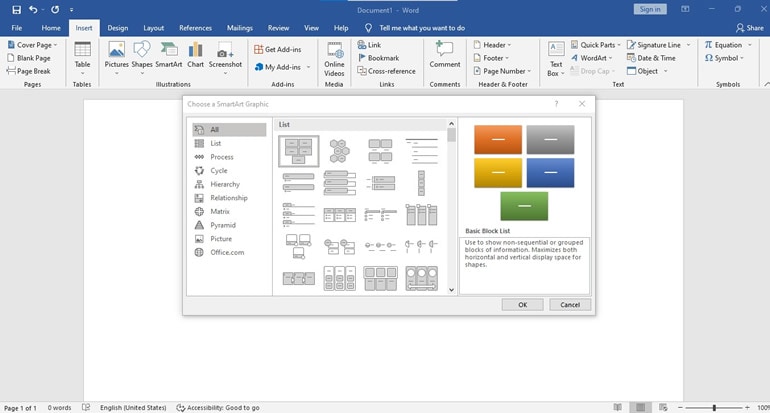Add a Comment from the ribbon
This screenshot has width=770, height=413.
444,55
